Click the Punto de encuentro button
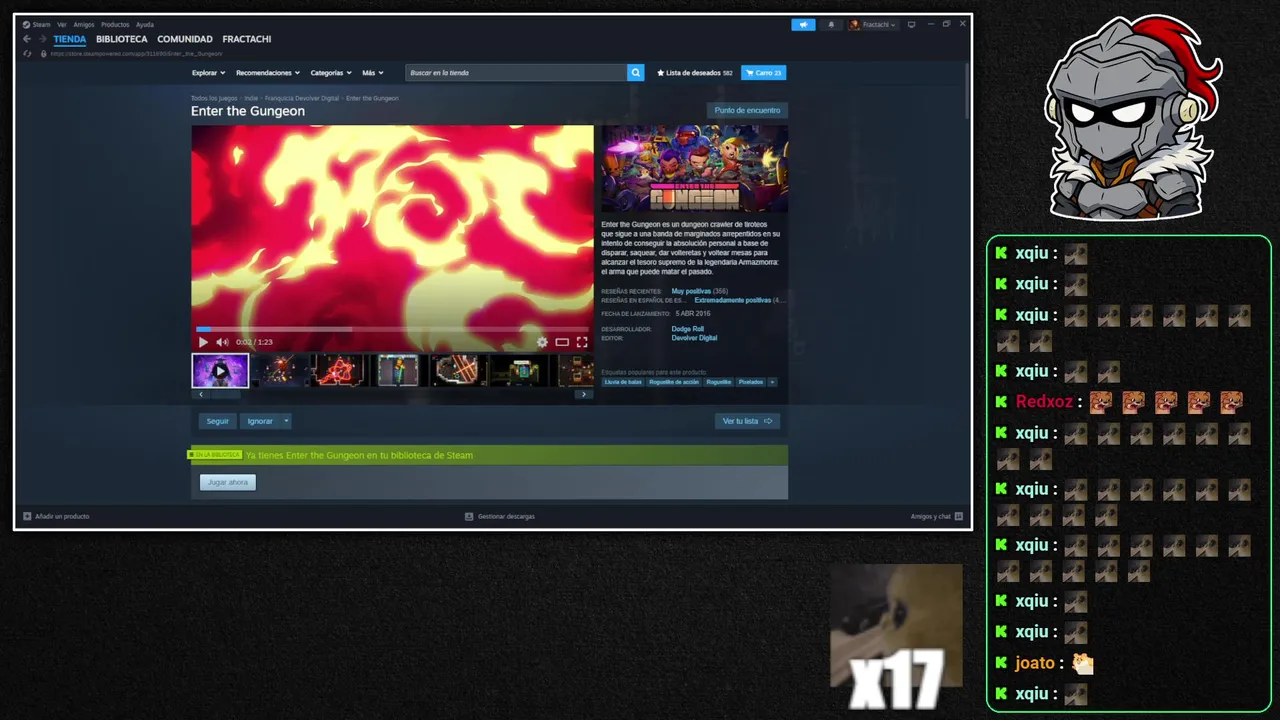The height and width of the screenshot is (720, 1280). (x=747, y=110)
